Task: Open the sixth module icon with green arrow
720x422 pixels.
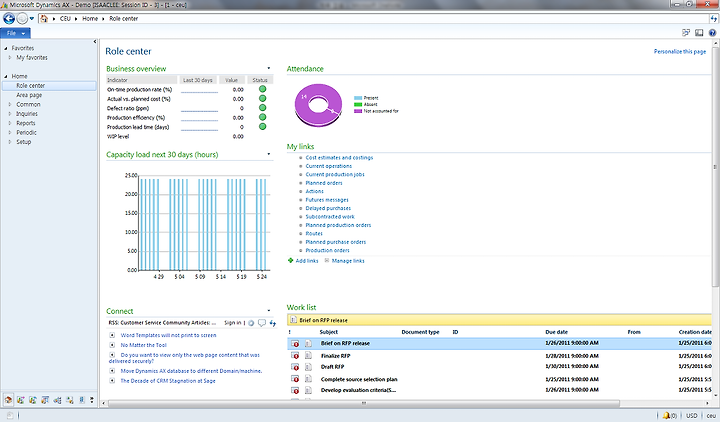Action: click(x=69, y=400)
